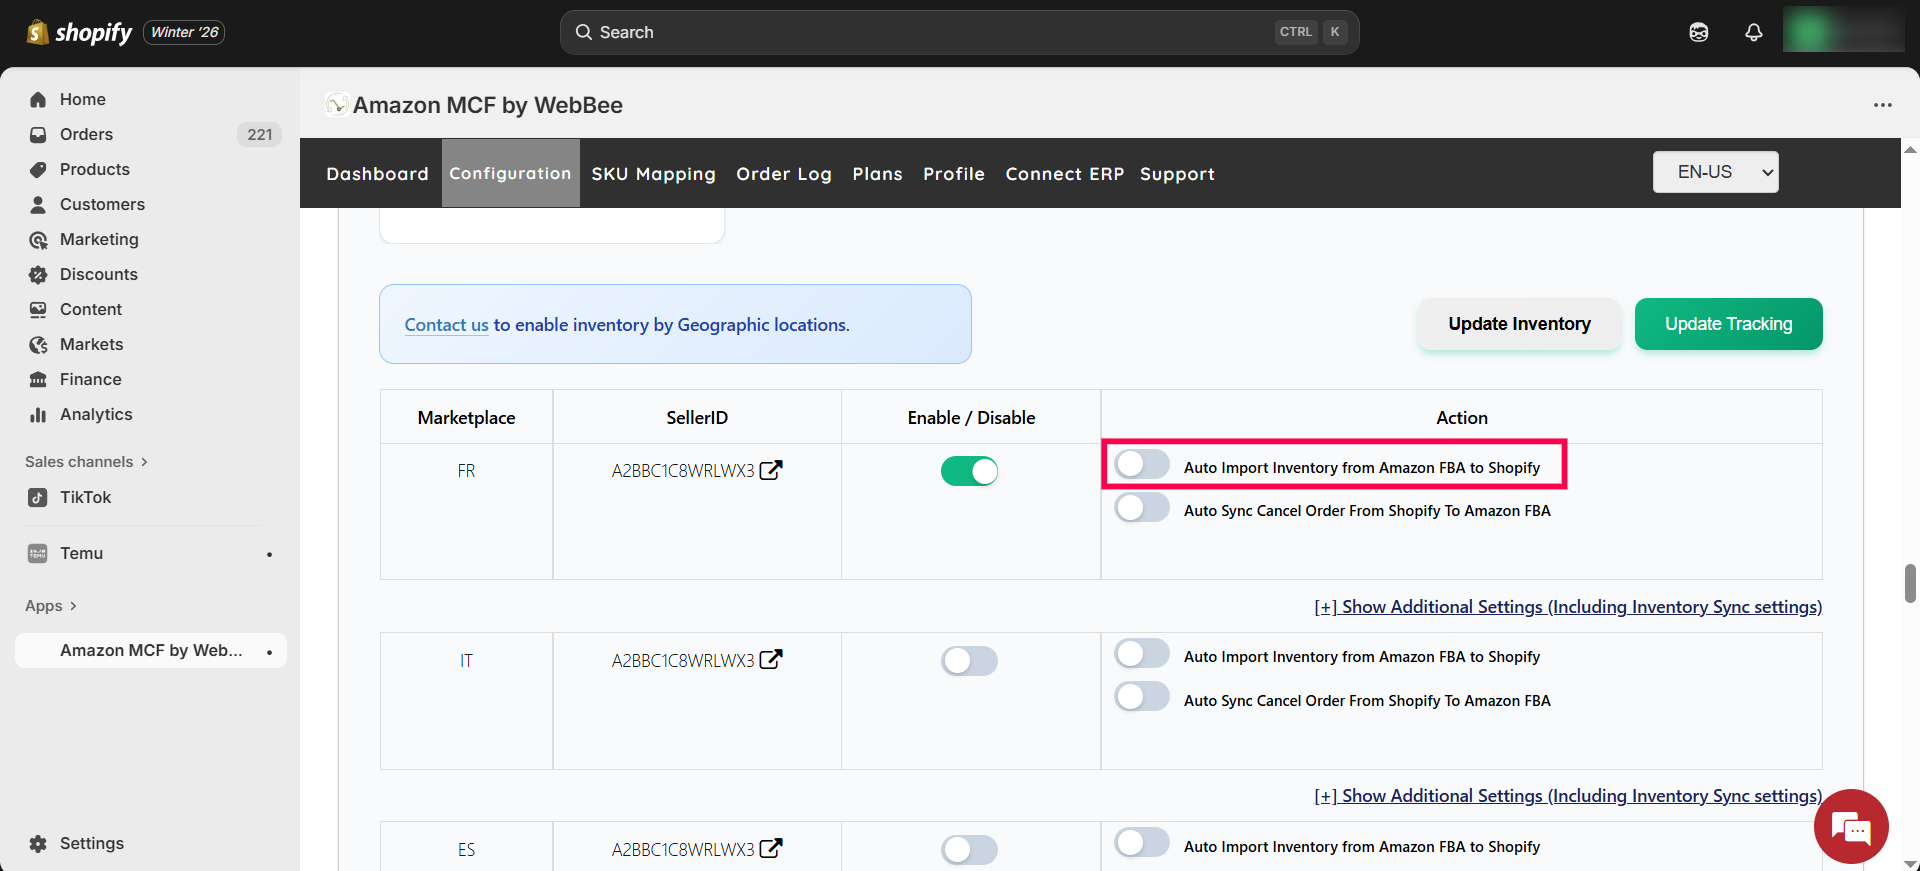Disable the FR marketplace toggle
Viewport: 1920px width, 871px height.
[969, 471]
